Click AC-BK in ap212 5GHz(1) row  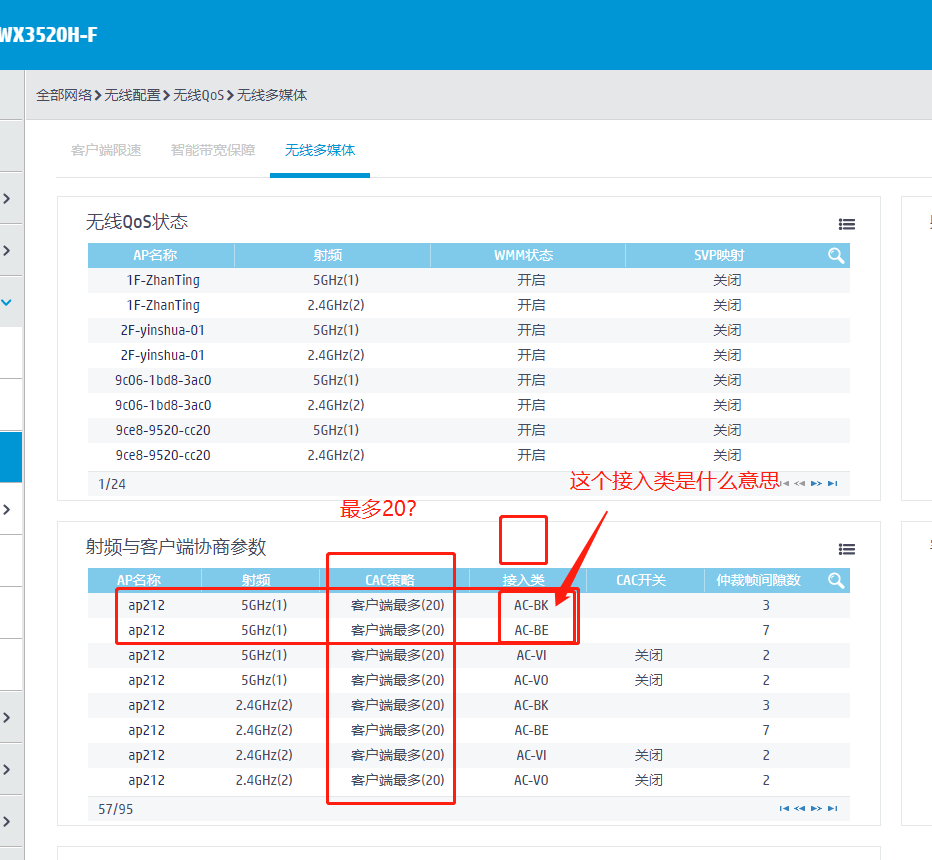click(x=531, y=605)
